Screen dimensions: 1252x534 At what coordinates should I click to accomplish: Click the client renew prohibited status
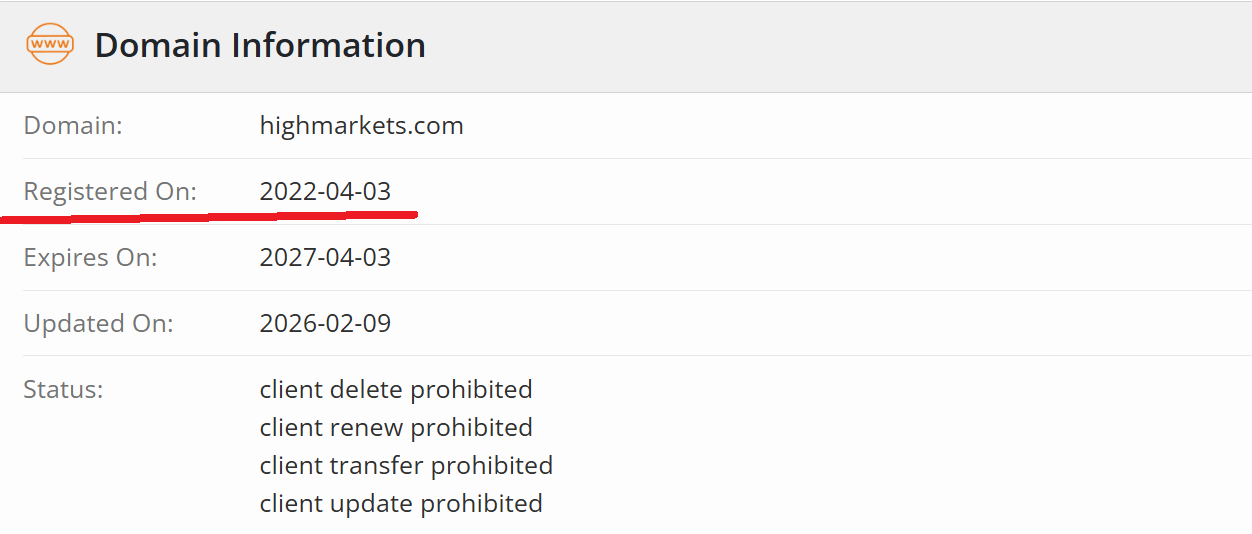(396, 427)
